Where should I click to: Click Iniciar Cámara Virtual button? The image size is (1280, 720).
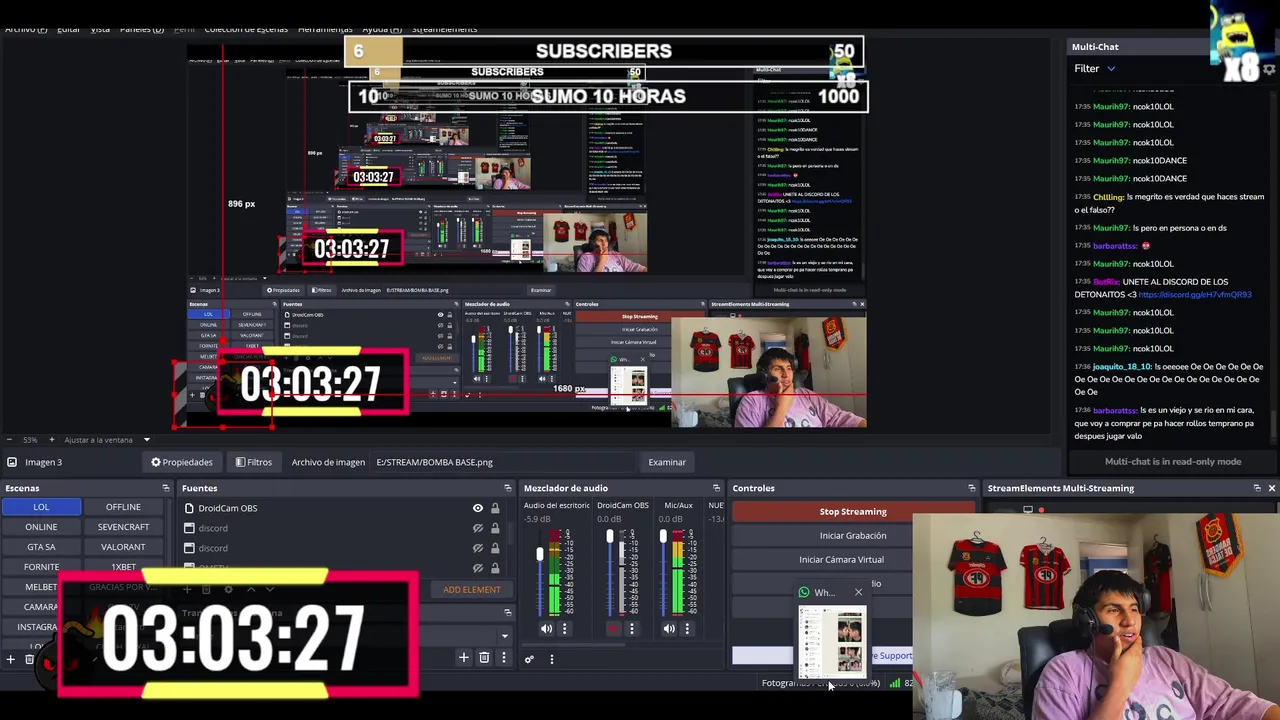(842, 560)
